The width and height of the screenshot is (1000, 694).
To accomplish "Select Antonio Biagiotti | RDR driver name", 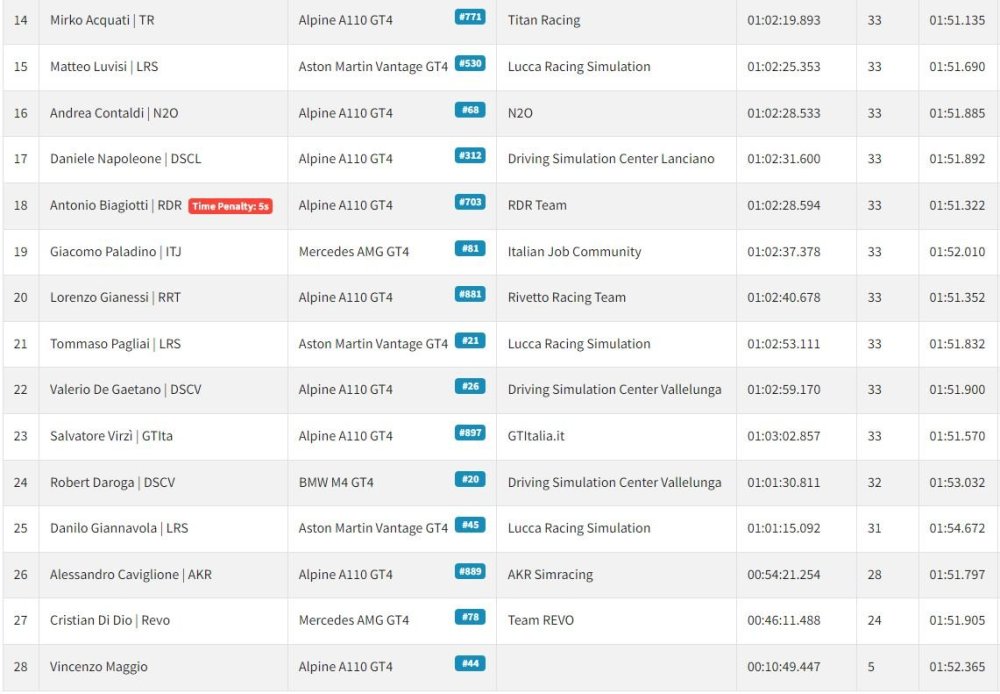I will coord(116,205).
